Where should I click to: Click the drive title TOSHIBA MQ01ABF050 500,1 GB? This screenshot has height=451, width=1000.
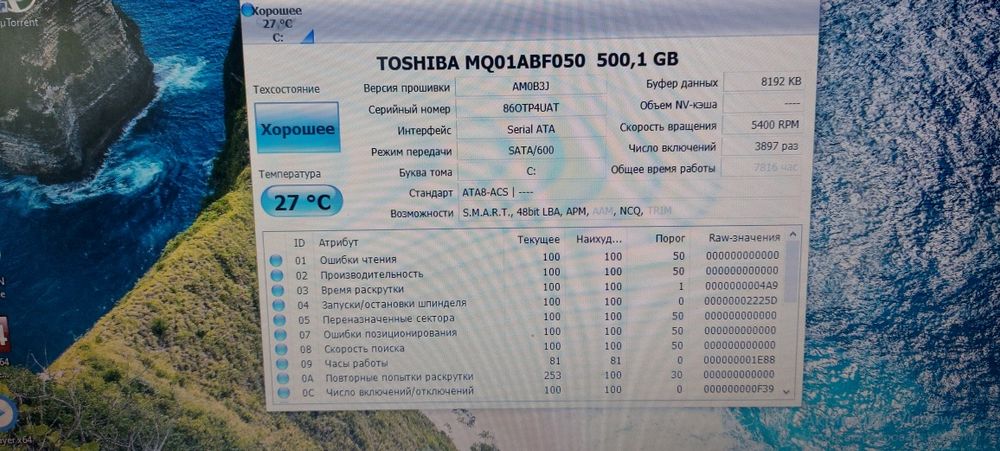(x=527, y=61)
